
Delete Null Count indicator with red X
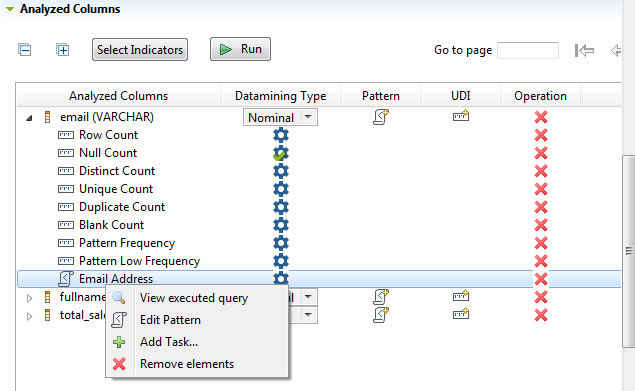pyautogui.click(x=541, y=153)
